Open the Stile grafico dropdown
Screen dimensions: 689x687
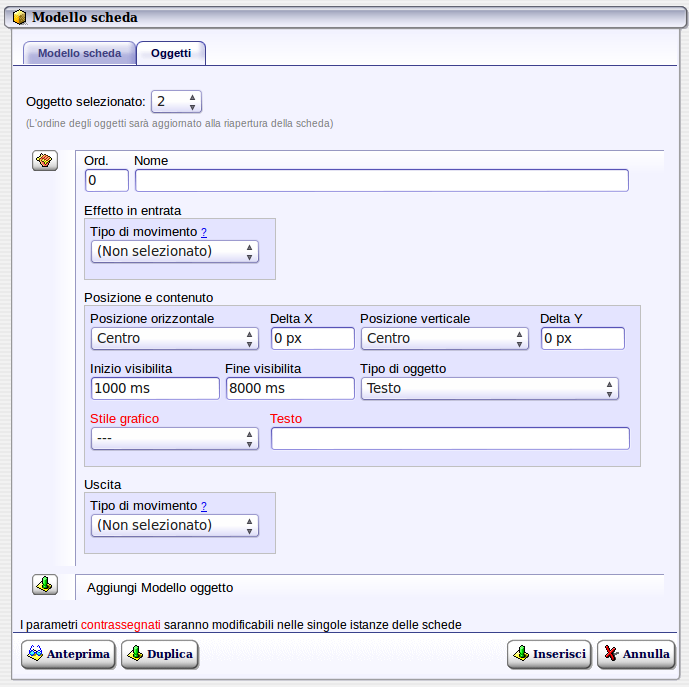click(x=174, y=438)
